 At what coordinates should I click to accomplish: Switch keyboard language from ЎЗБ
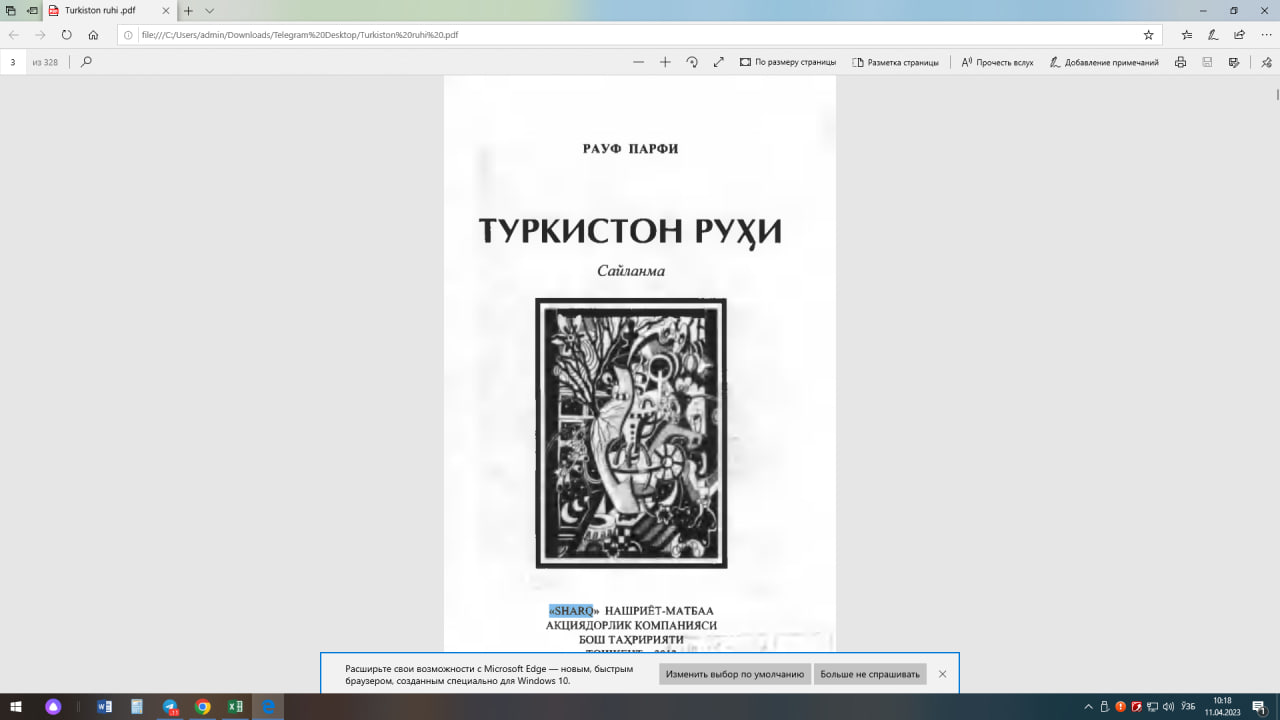click(x=1189, y=707)
